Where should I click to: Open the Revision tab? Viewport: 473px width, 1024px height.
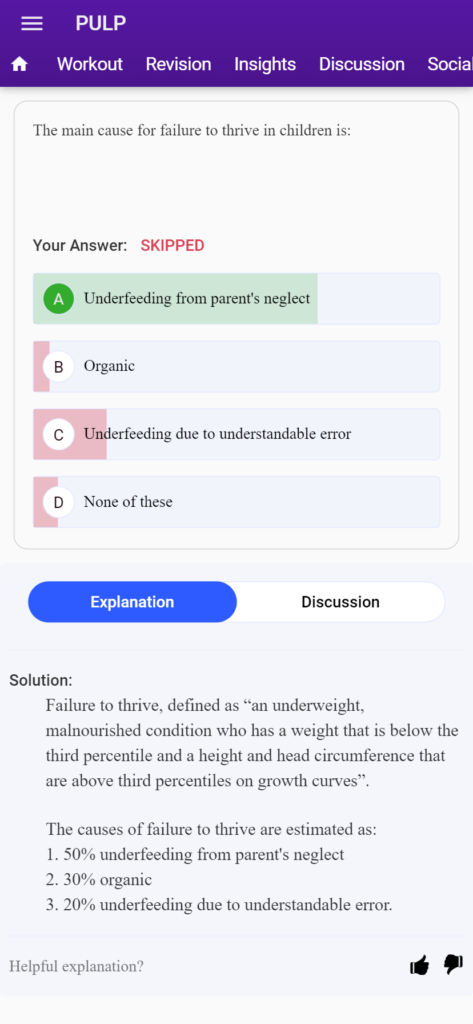pyautogui.click(x=178, y=64)
